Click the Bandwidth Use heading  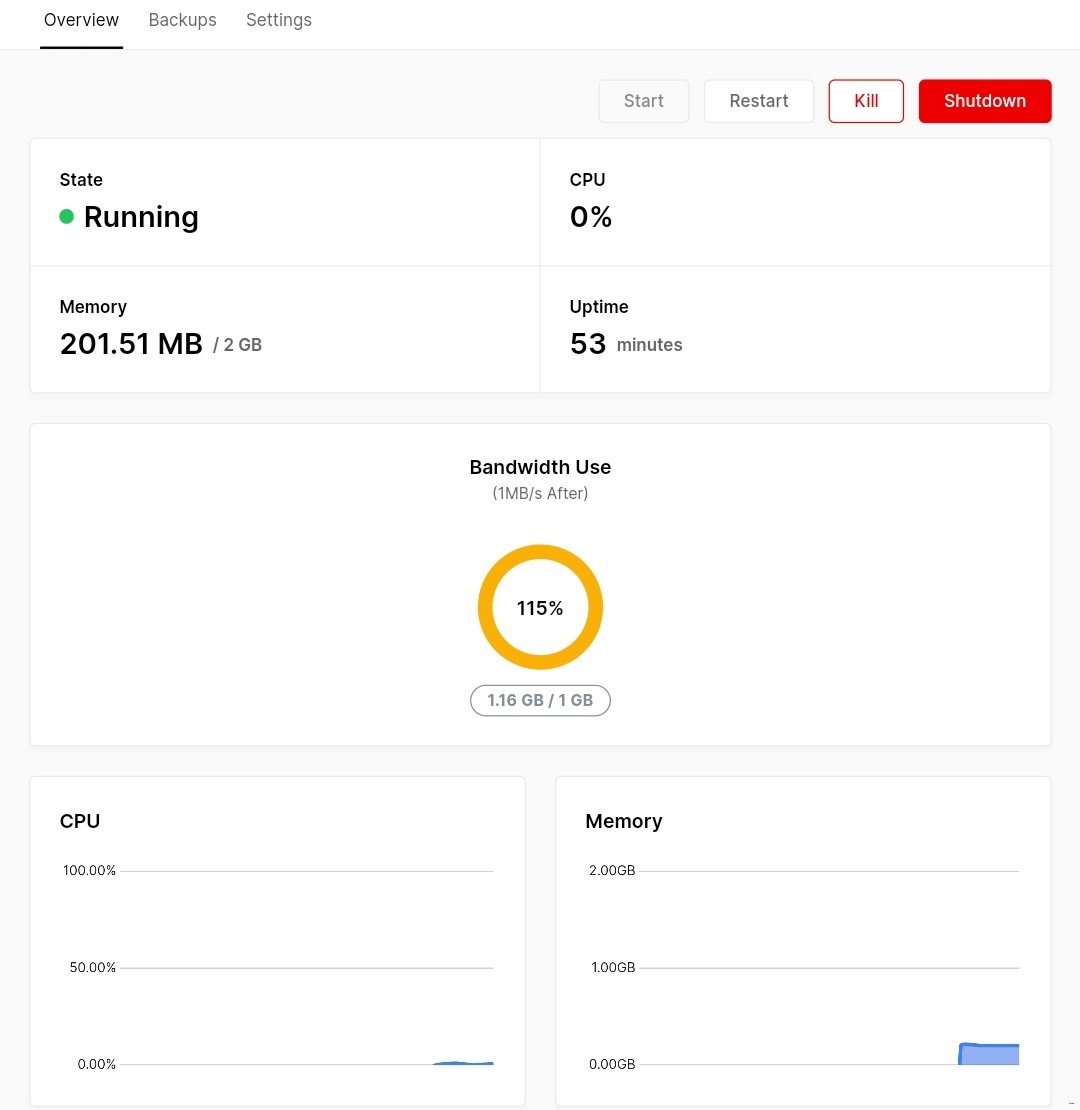[540, 467]
